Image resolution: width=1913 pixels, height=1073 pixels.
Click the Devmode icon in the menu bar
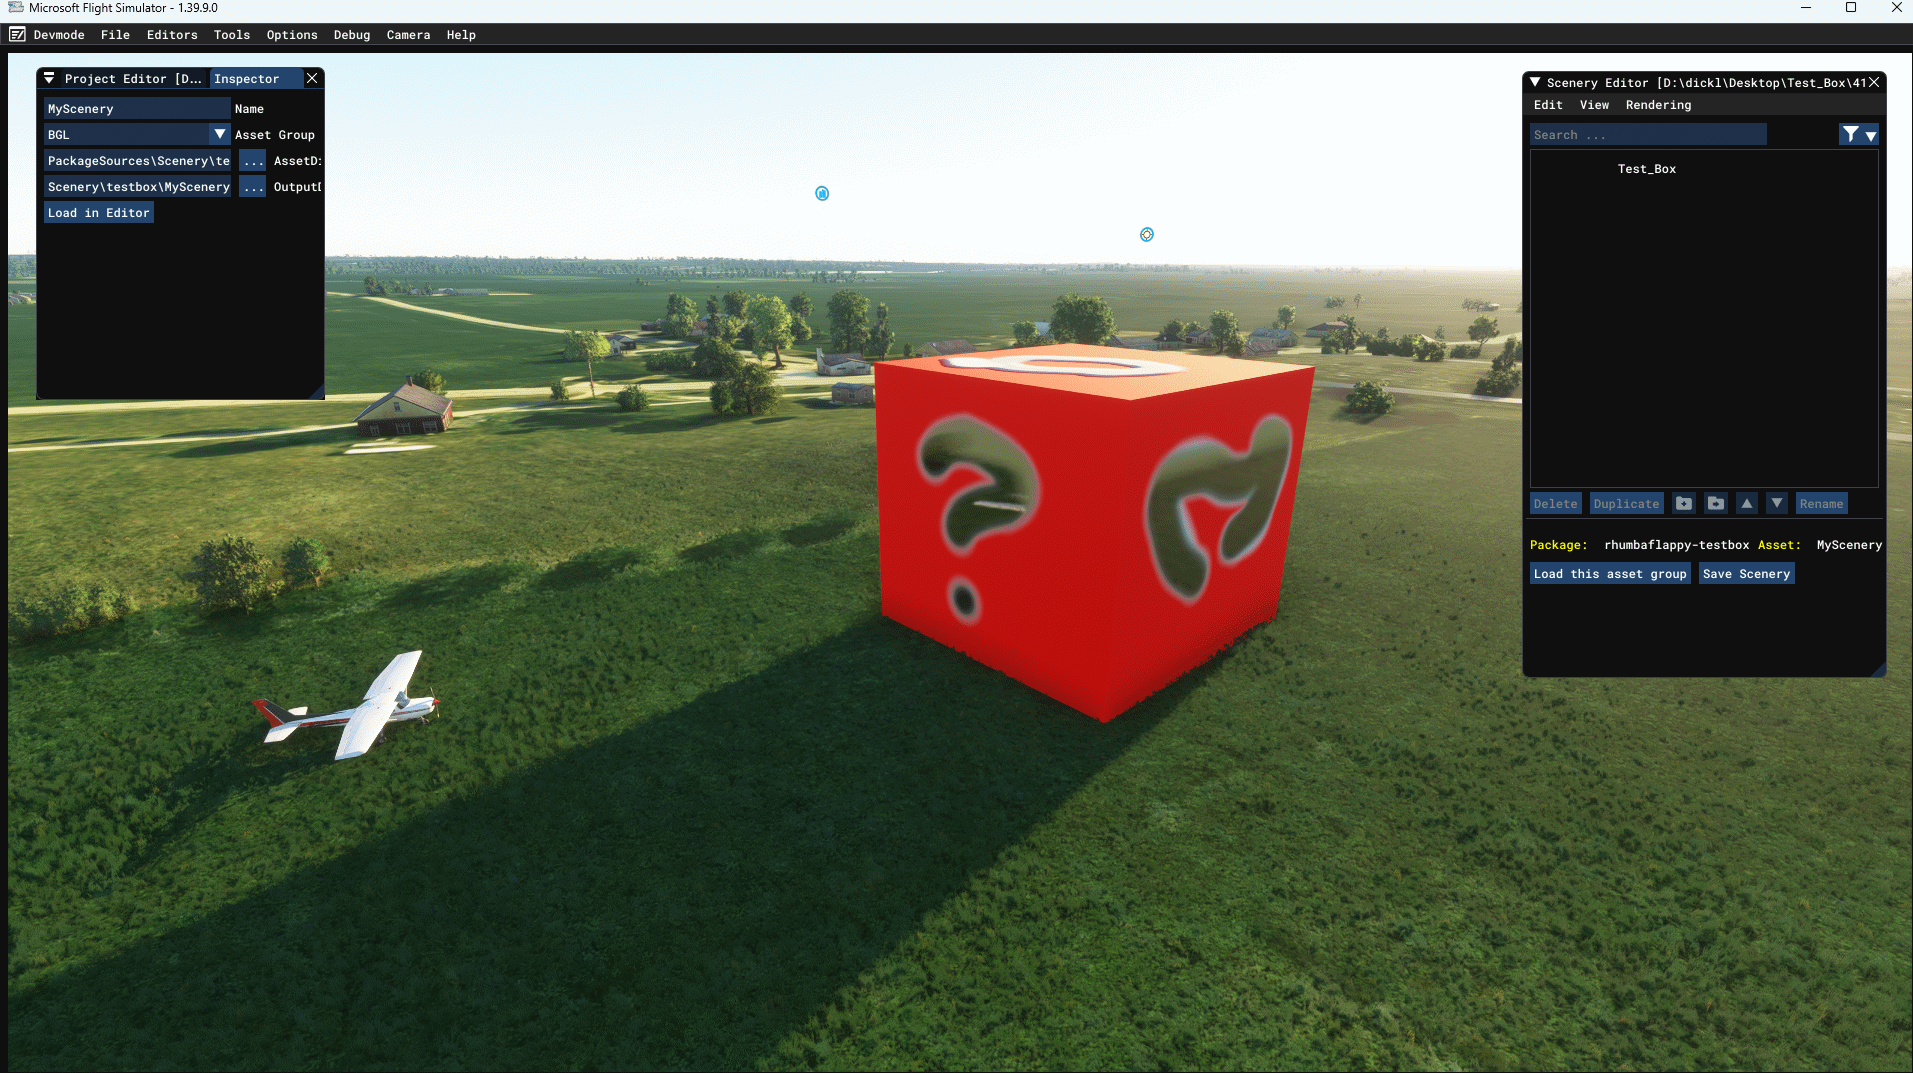coord(17,35)
